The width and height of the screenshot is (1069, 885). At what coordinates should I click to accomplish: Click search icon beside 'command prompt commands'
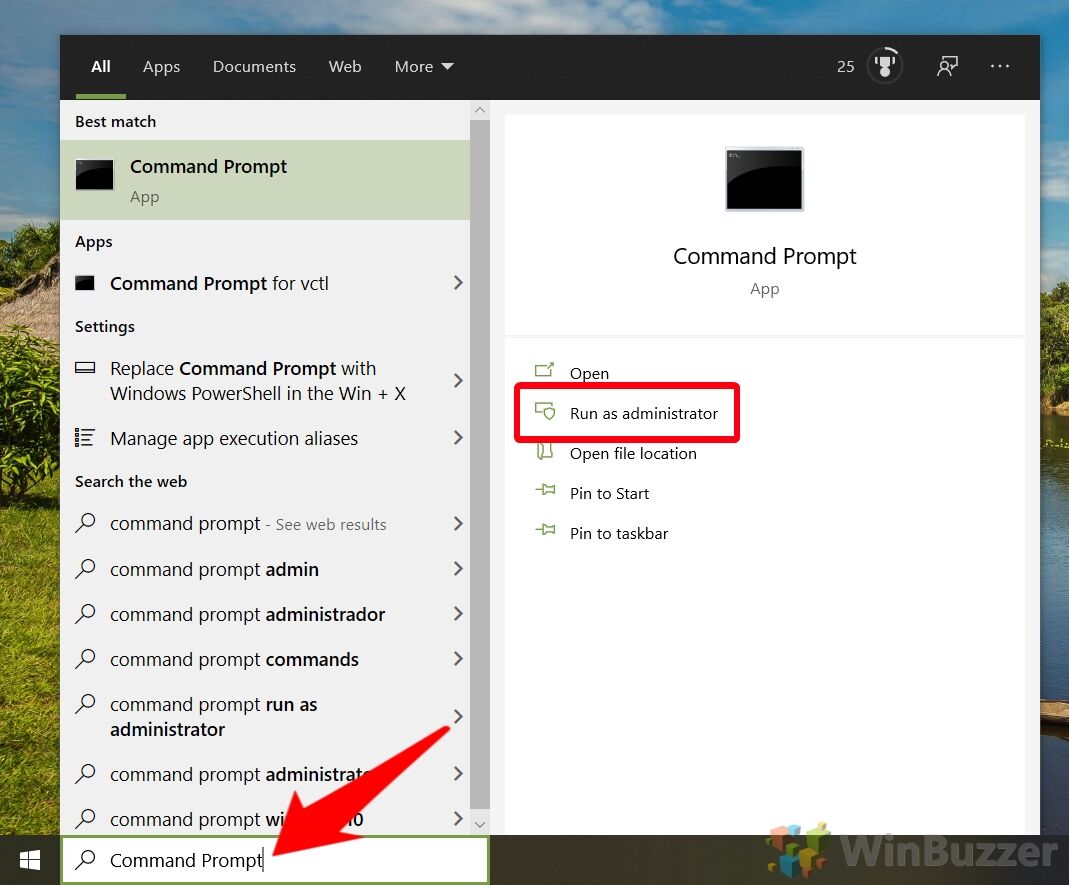[85, 658]
